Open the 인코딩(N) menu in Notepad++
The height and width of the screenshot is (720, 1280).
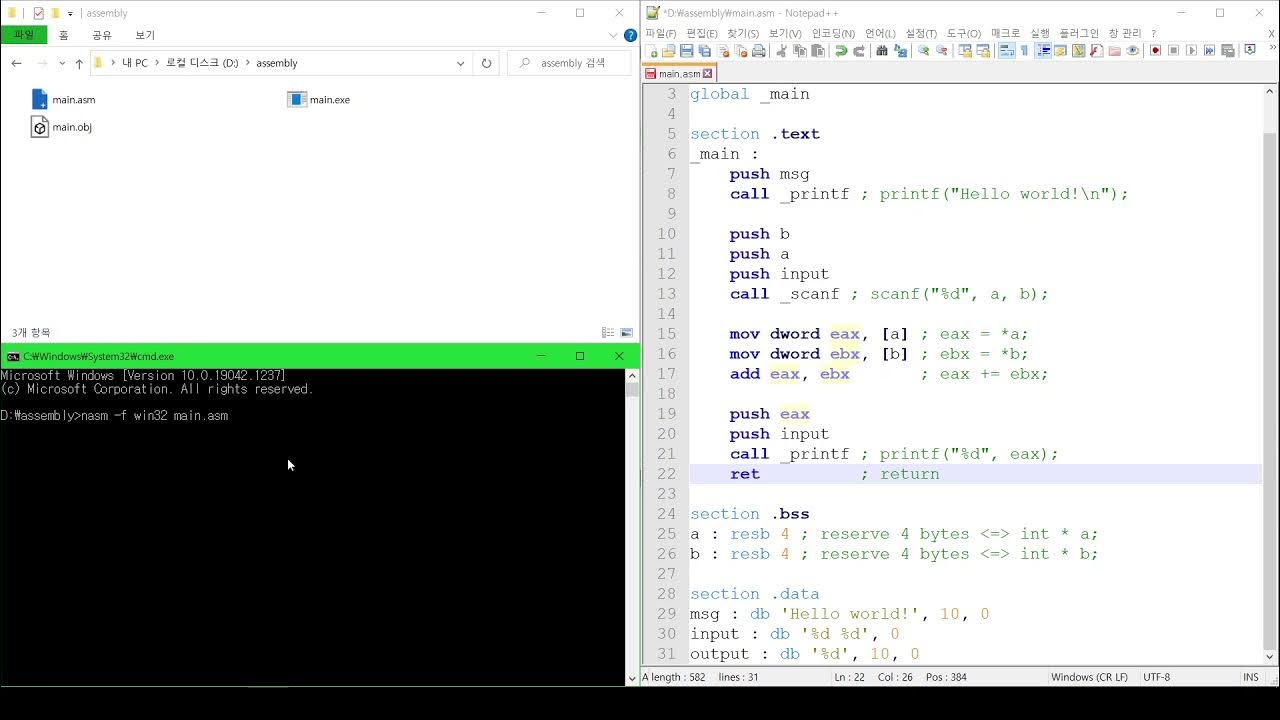[x=833, y=33]
